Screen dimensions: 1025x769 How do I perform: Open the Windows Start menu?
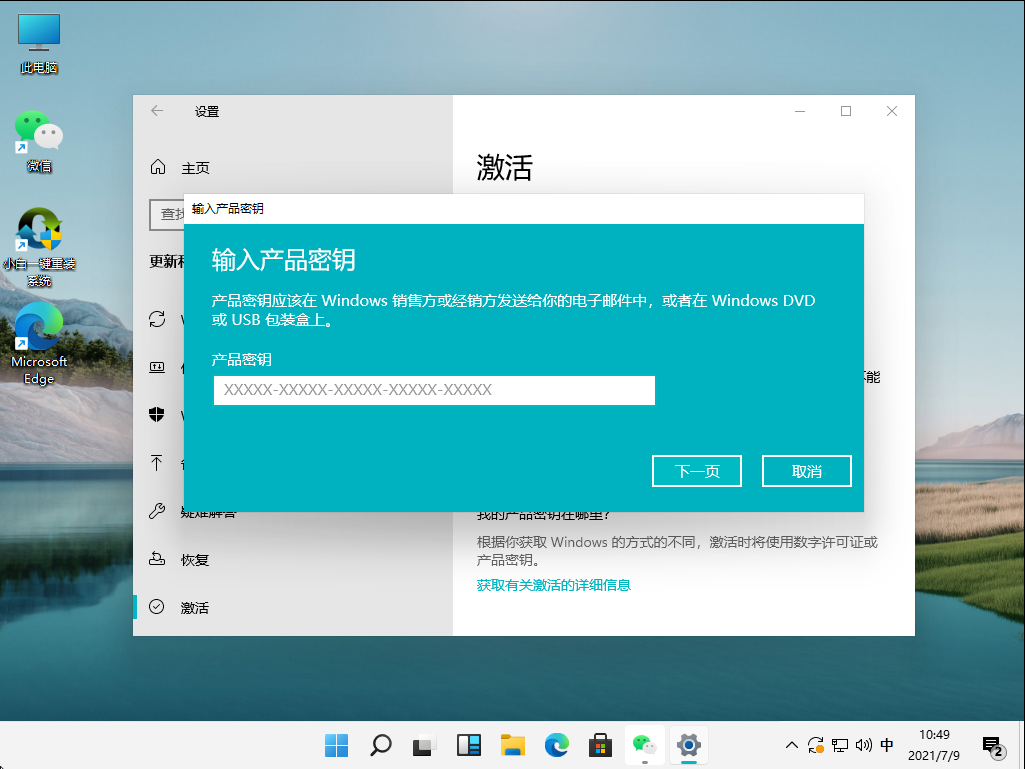tap(336, 745)
